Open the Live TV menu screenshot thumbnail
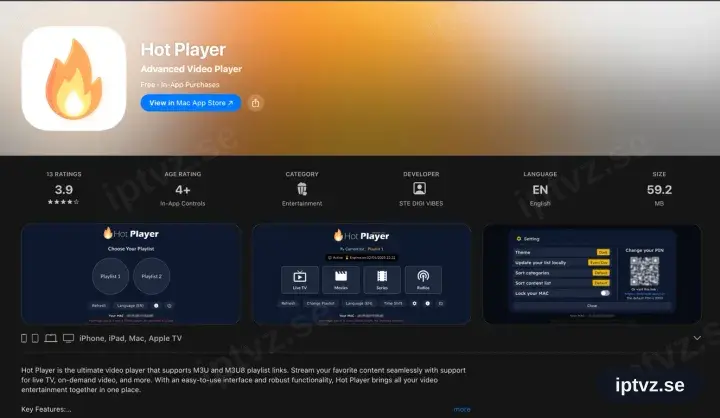 pyautogui.click(x=362, y=274)
